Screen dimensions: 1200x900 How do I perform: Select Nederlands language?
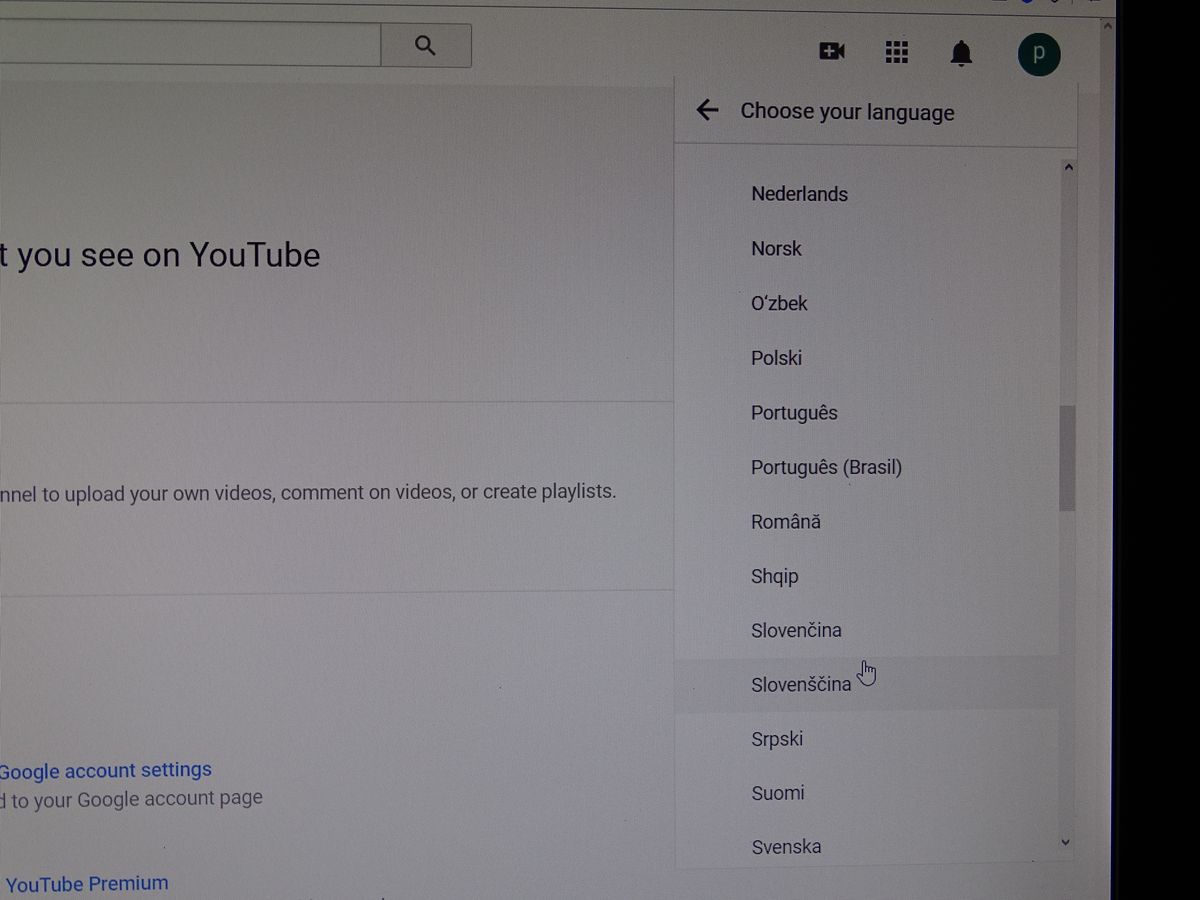pyautogui.click(x=799, y=194)
